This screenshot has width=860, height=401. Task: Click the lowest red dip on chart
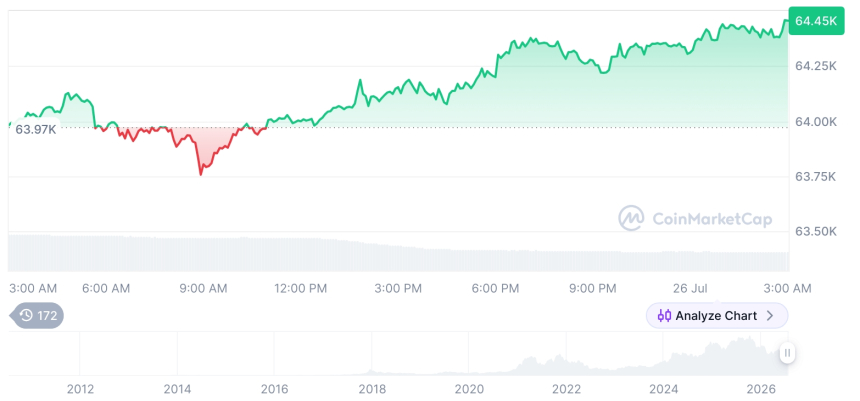(201, 174)
